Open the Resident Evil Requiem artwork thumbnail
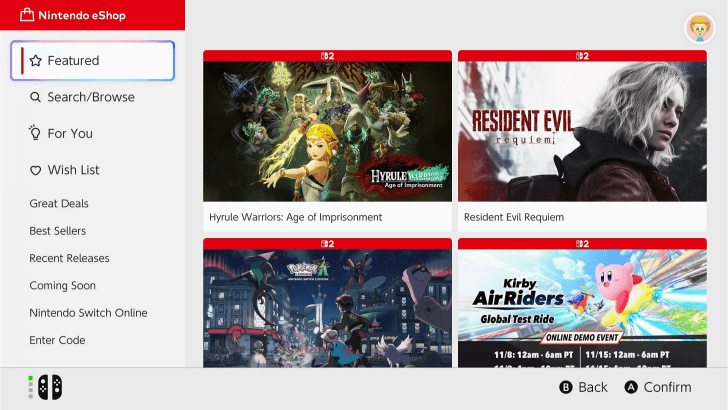Image resolution: width=728 pixels, height=410 pixels. (x=582, y=131)
